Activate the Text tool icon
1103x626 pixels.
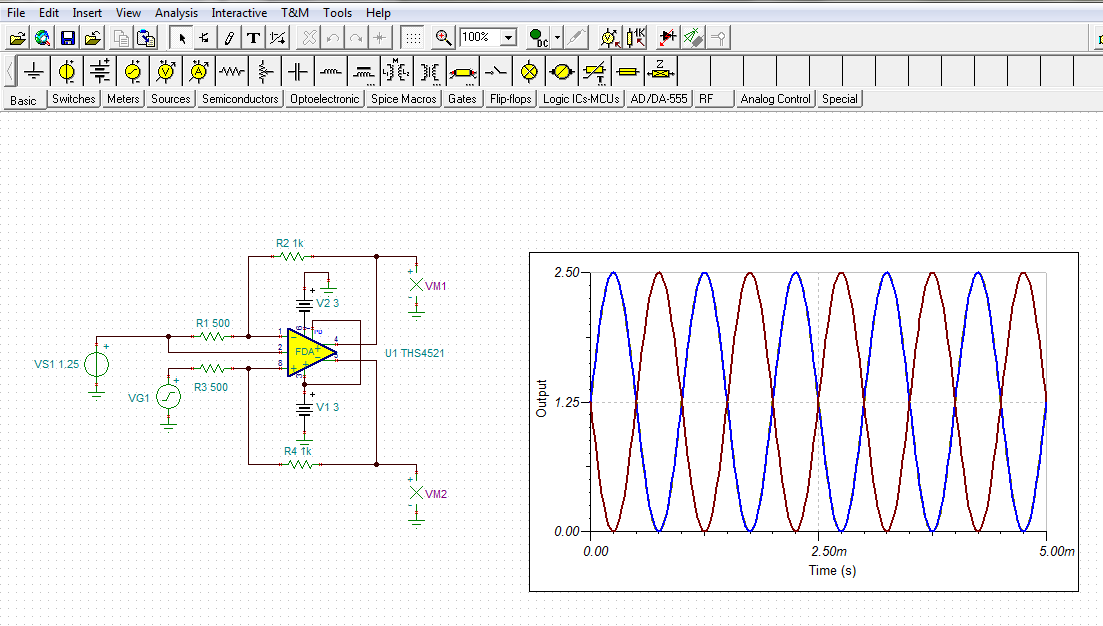tap(254, 38)
